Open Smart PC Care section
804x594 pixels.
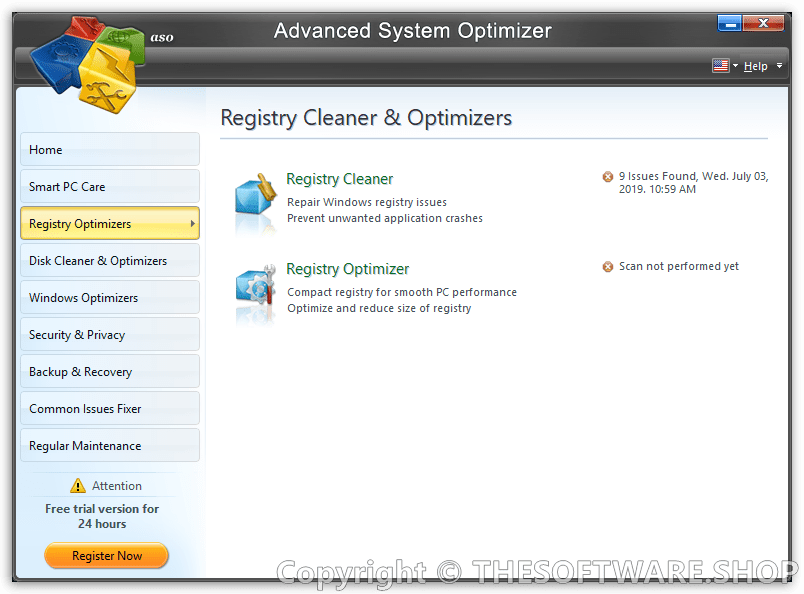[x=110, y=187]
